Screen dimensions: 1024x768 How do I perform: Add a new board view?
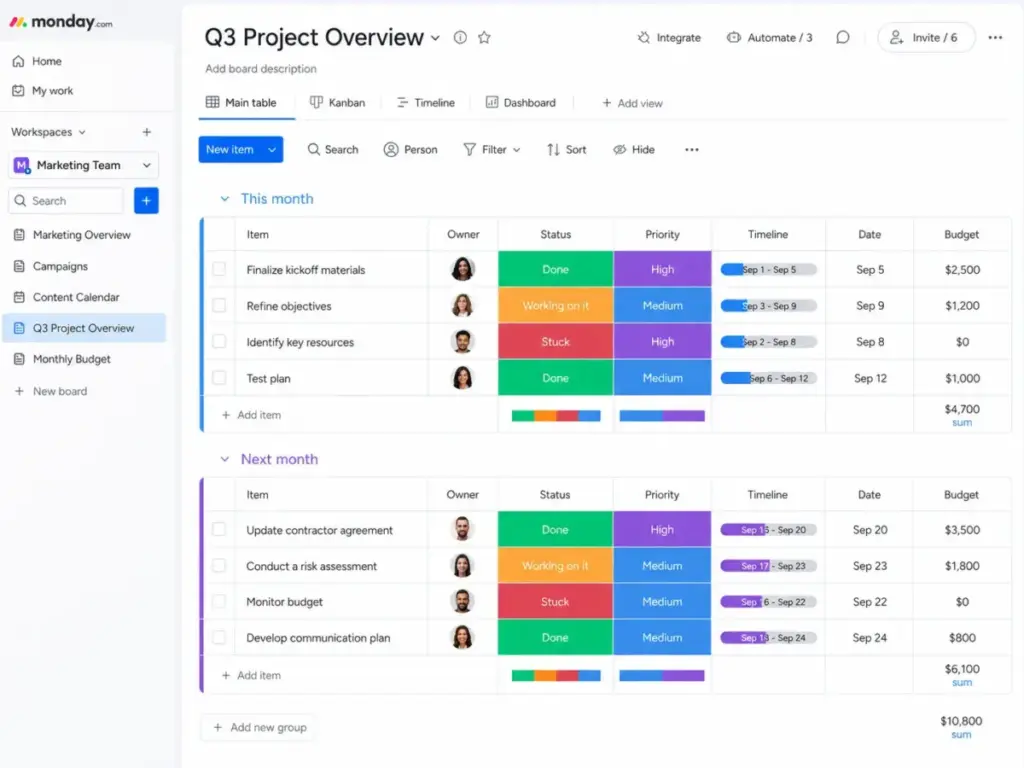coord(632,103)
